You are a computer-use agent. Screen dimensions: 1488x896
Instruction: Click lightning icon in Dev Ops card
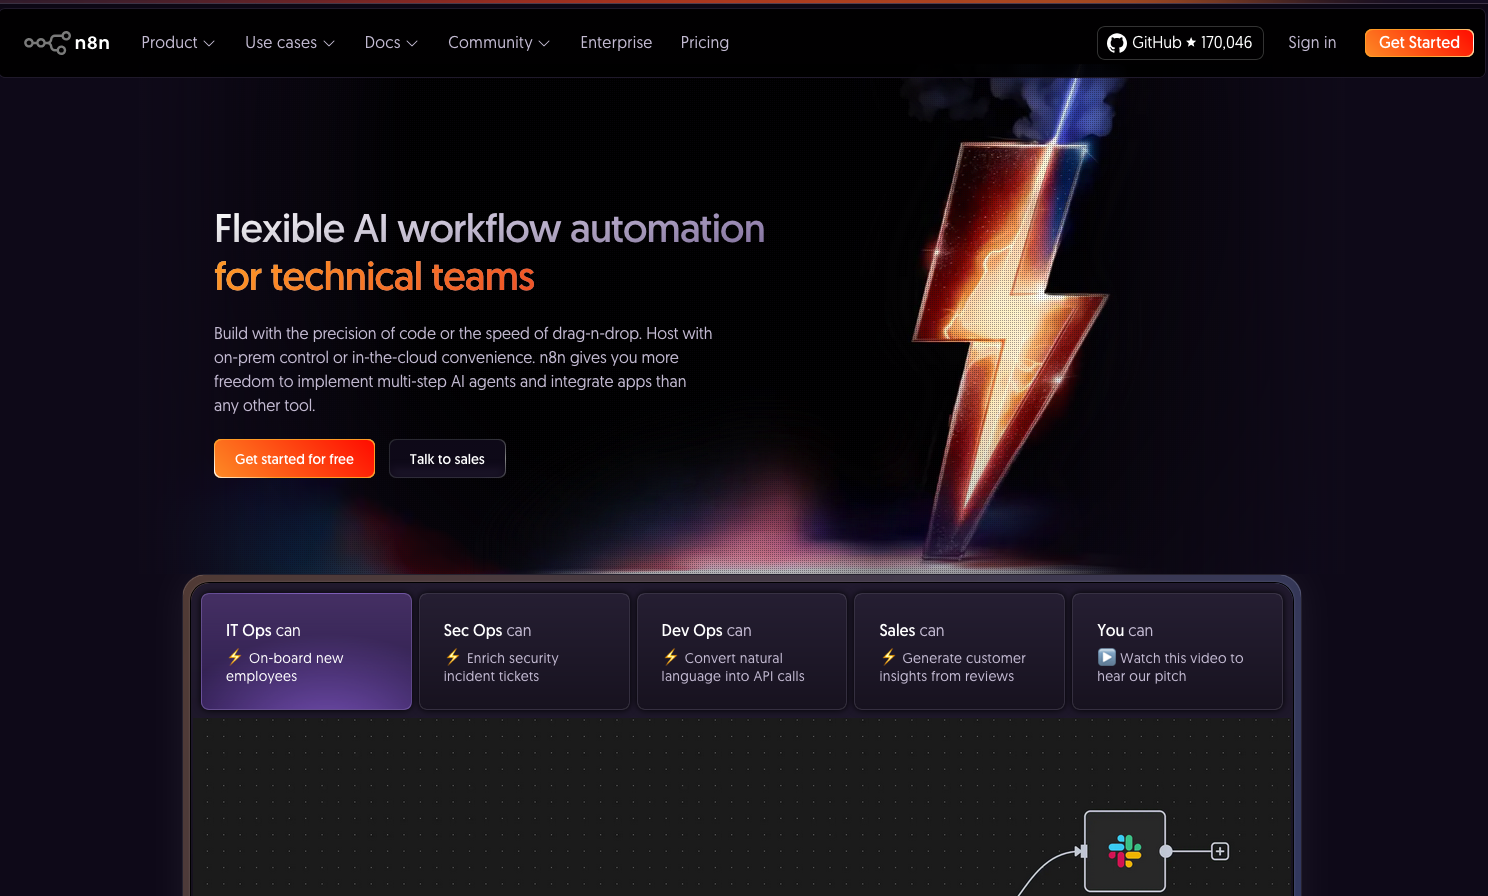pyautogui.click(x=671, y=657)
